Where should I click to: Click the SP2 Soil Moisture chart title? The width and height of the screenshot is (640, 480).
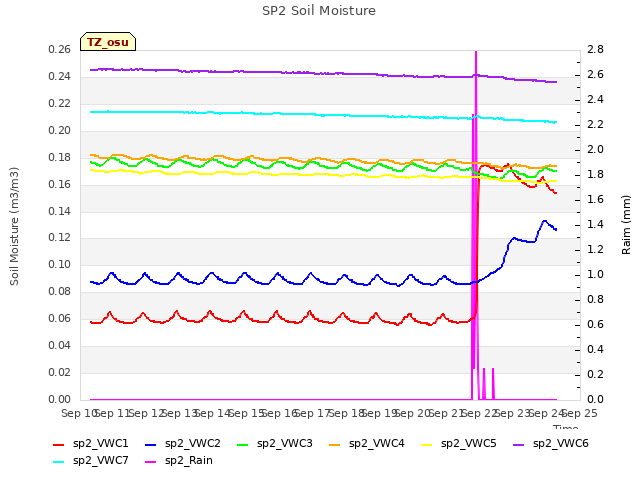(319, 11)
